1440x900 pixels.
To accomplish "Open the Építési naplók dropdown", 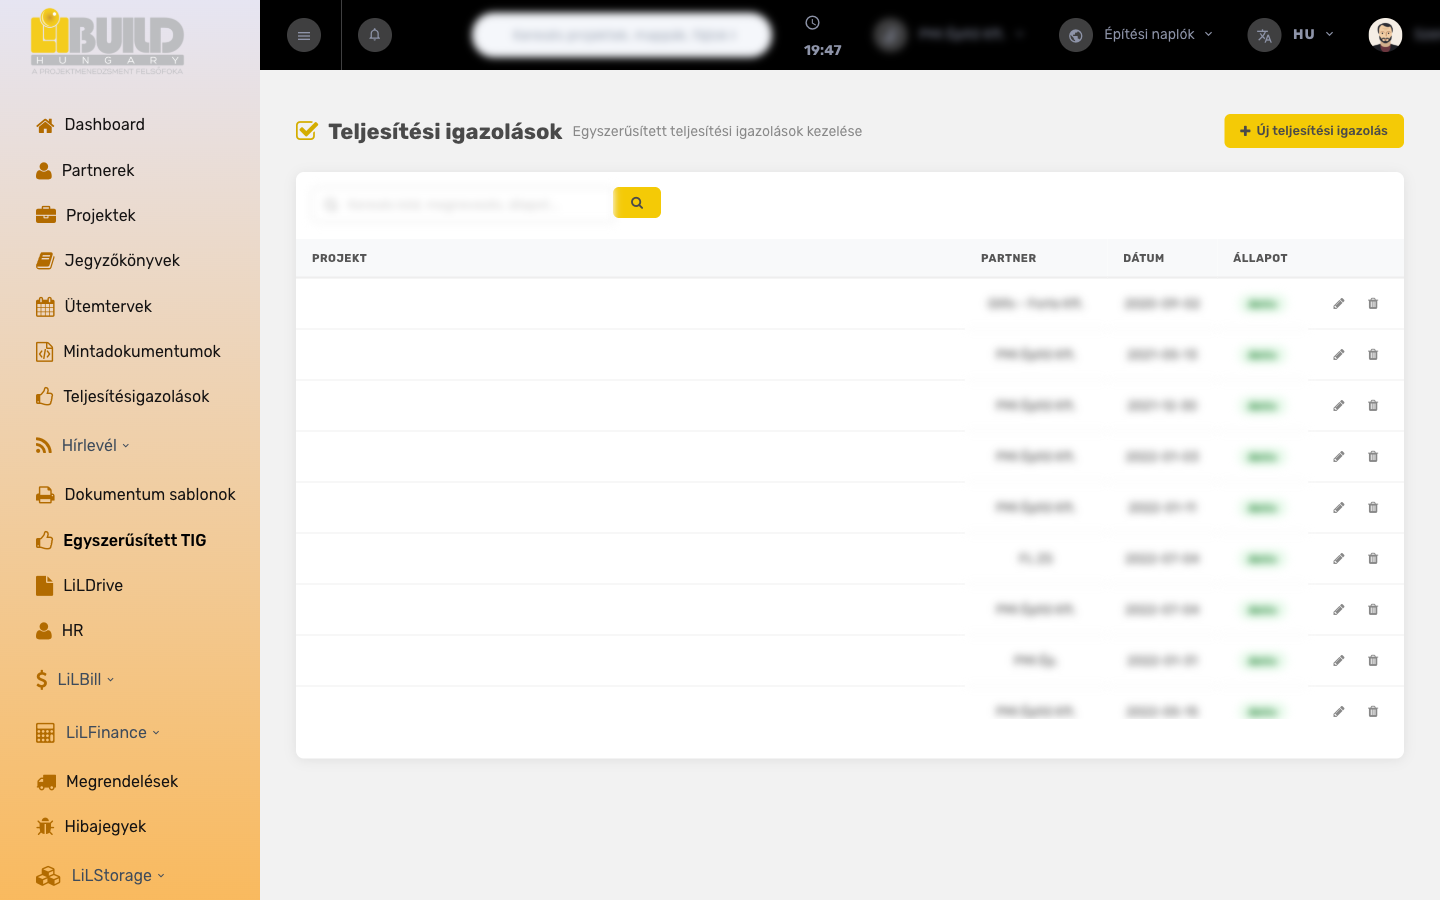I will pos(1158,34).
